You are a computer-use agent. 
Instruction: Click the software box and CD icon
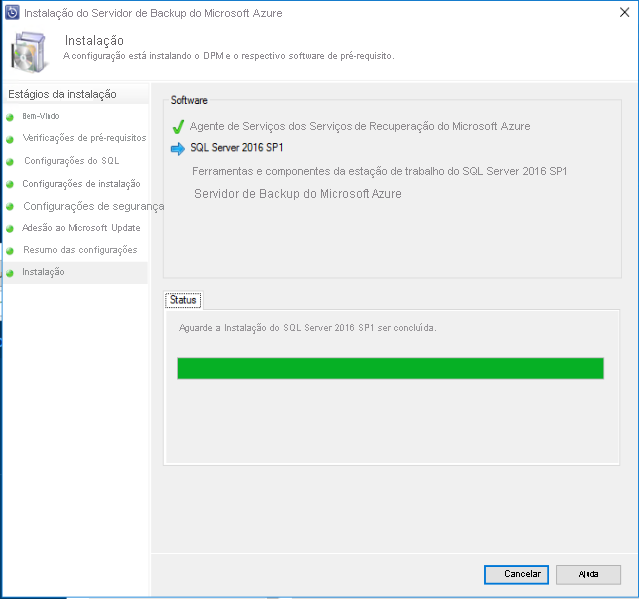click(x=29, y=52)
